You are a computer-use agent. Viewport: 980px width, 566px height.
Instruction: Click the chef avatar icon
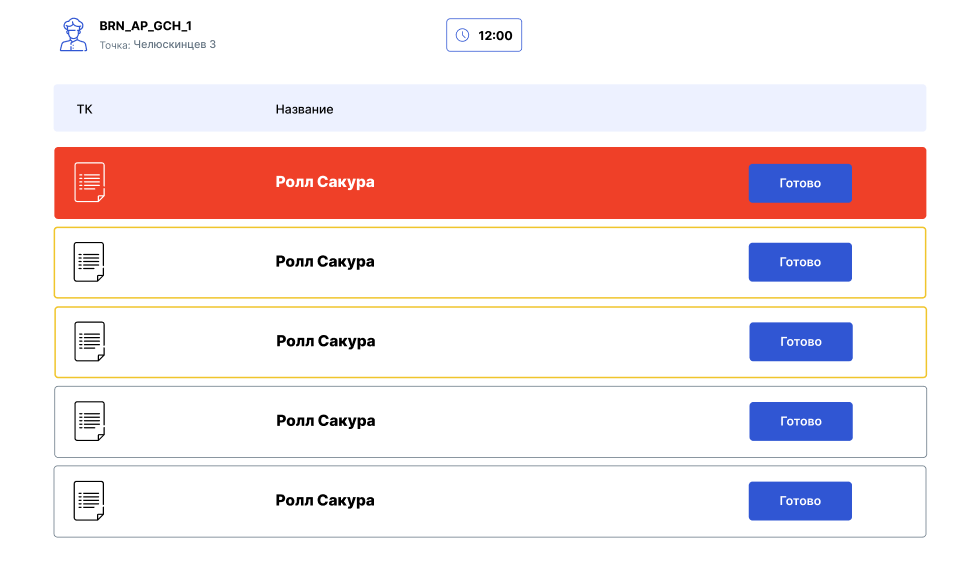(74, 35)
